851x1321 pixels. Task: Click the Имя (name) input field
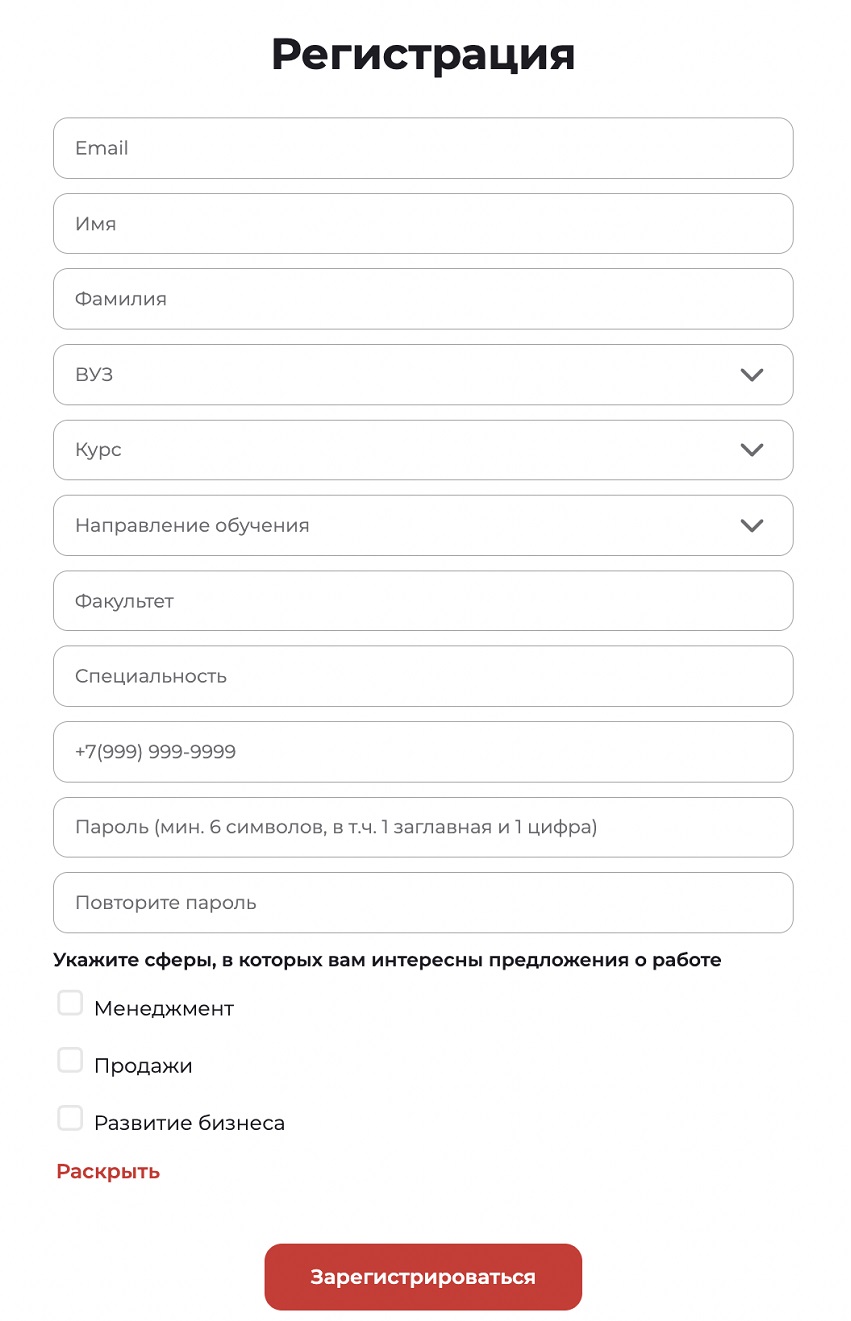pyautogui.click(x=423, y=223)
